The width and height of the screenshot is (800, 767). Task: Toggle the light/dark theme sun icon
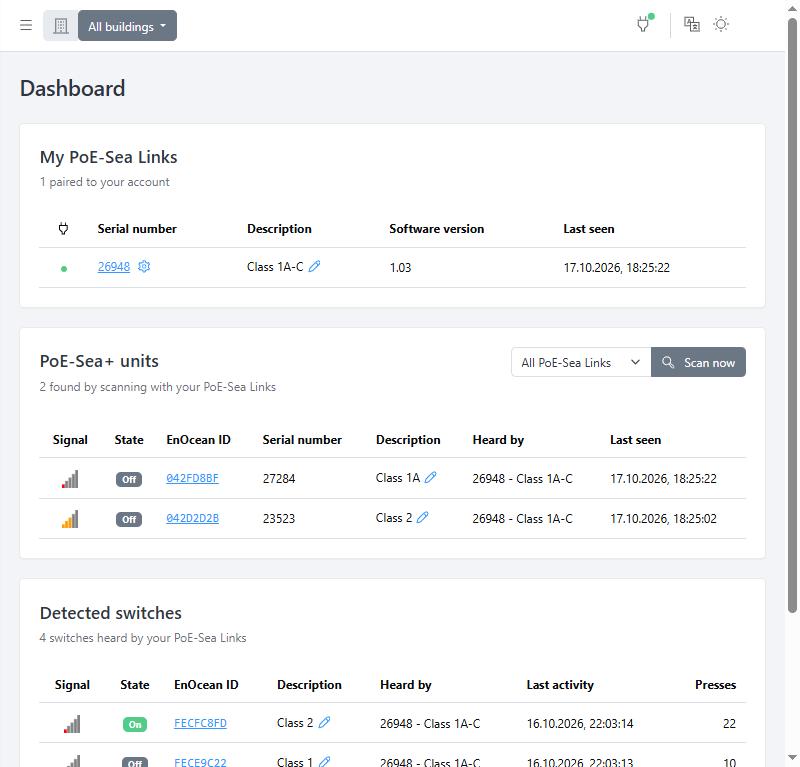pyautogui.click(x=721, y=24)
